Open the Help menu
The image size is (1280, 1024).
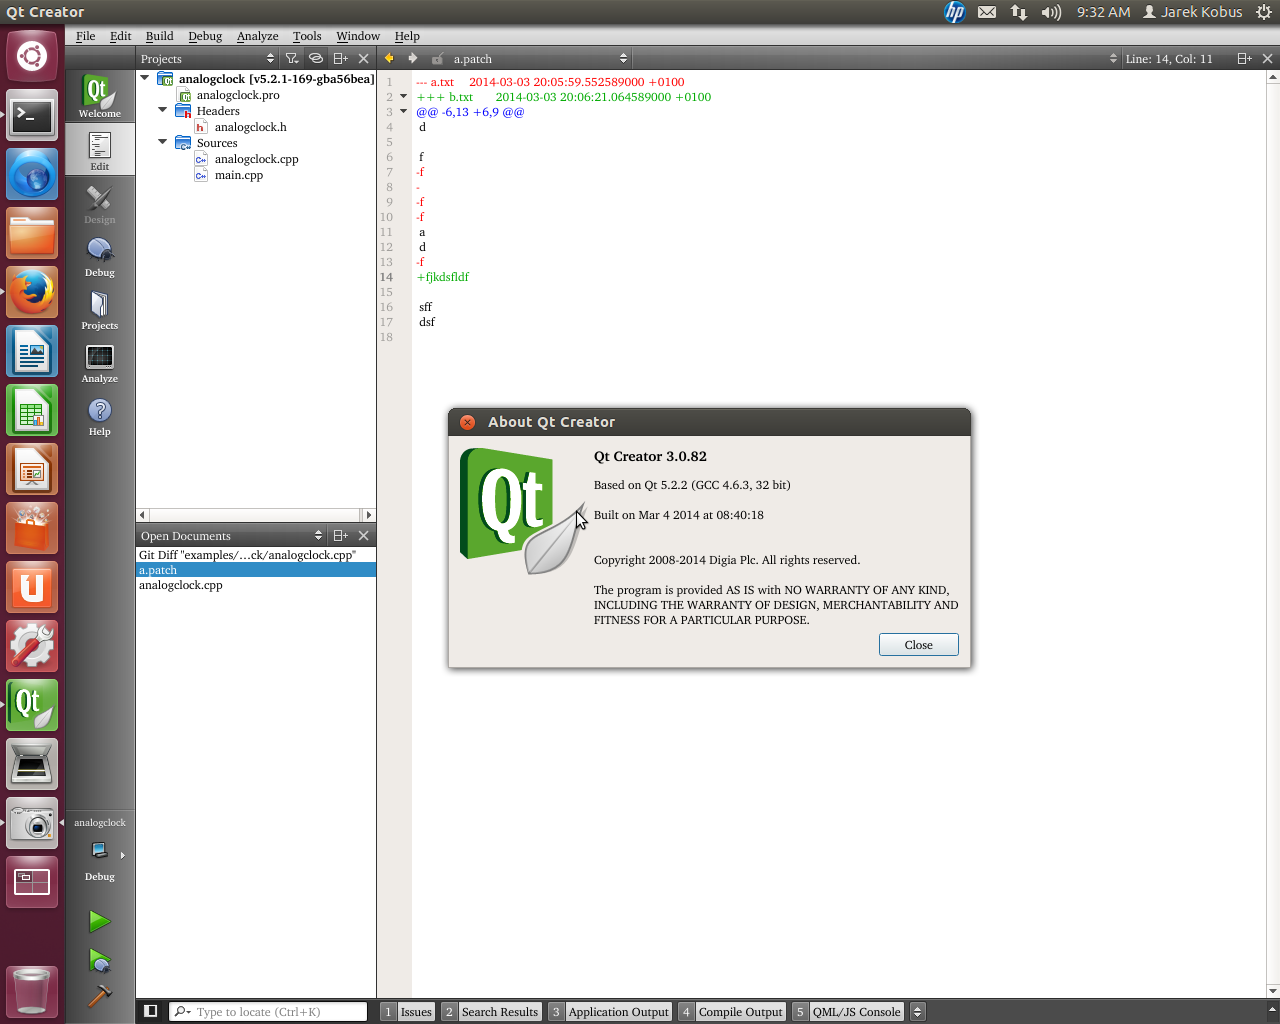coord(407,35)
